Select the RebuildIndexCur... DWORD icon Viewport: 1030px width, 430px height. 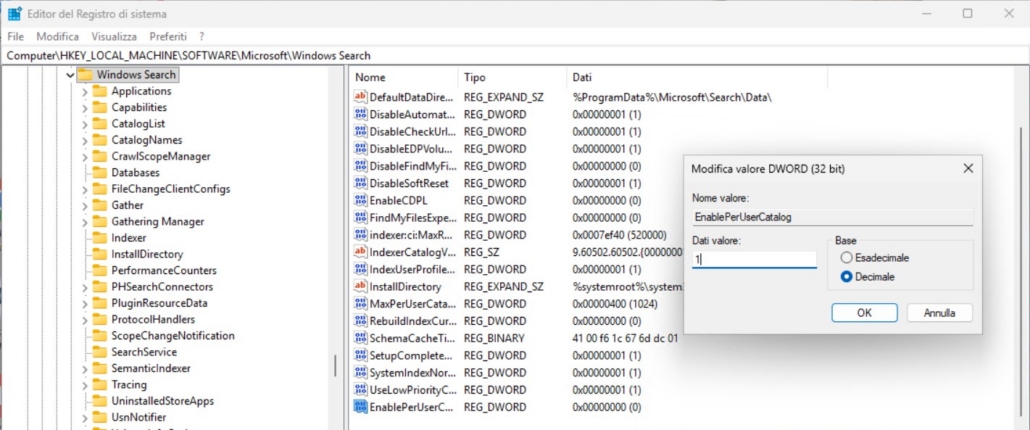pyautogui.click(x=360, y=321)
